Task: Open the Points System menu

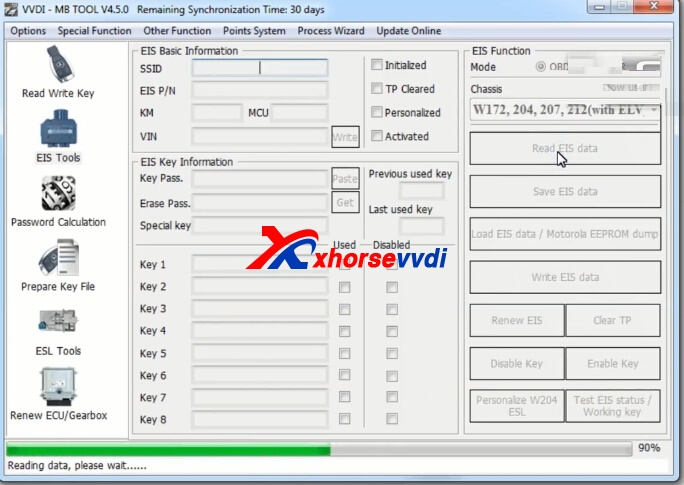Action: coord(254,31)
